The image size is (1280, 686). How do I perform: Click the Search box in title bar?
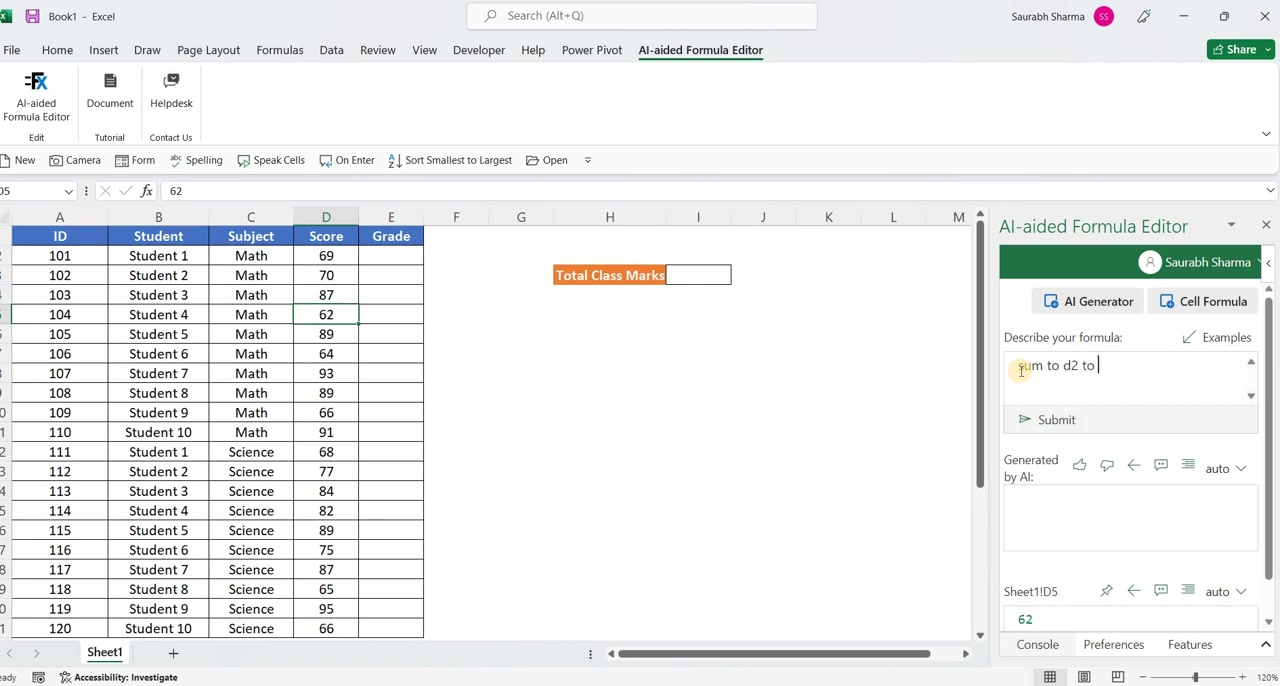pos(642,16)
